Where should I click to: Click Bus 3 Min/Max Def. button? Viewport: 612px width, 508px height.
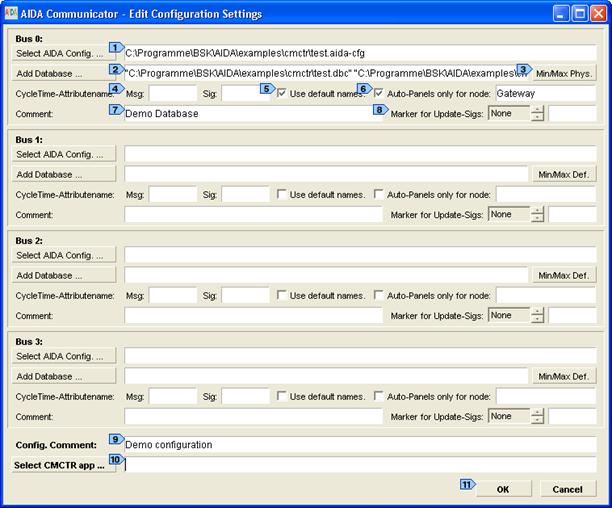(564, 377)
